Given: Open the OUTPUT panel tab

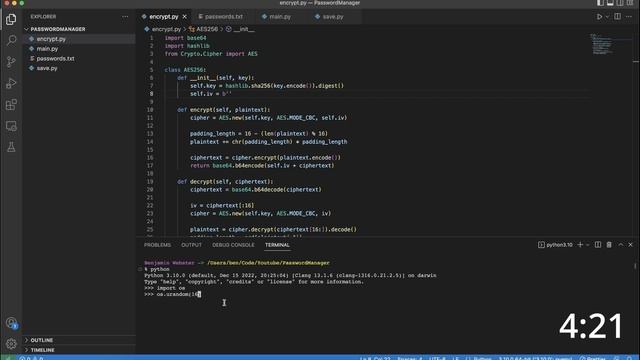Looking at the screenshot, I should tap(191, 245).
